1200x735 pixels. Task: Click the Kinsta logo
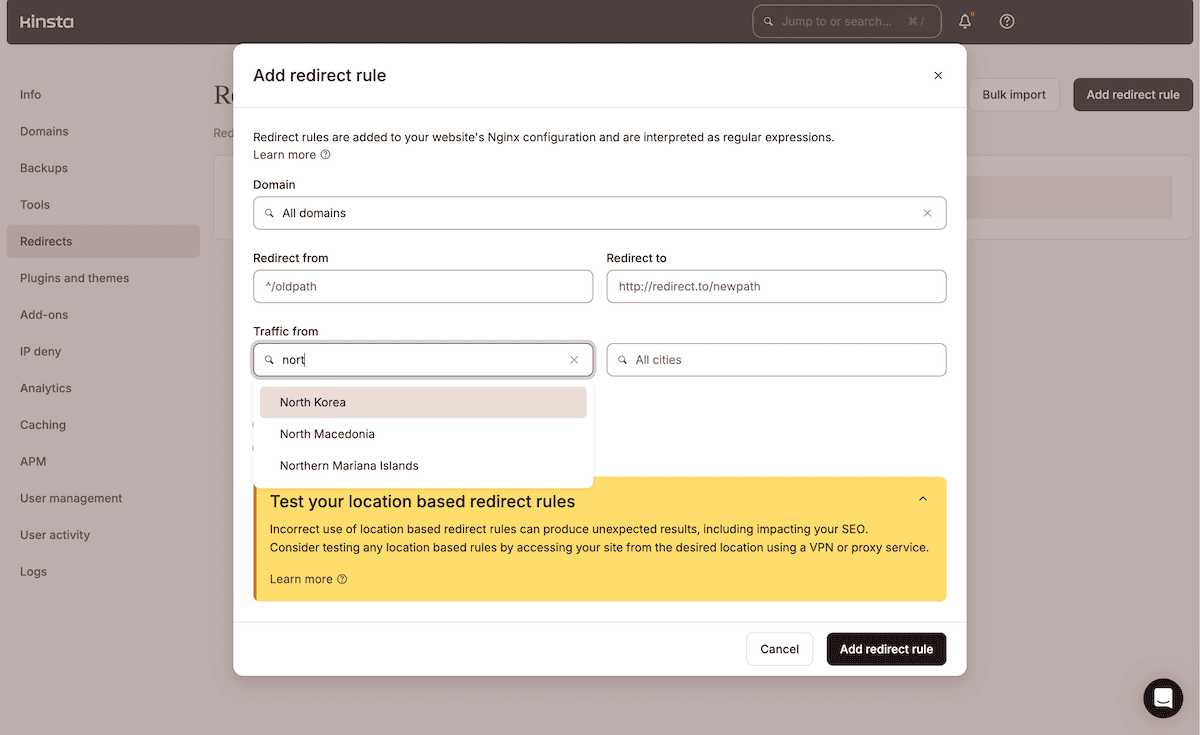pos(46,21)
